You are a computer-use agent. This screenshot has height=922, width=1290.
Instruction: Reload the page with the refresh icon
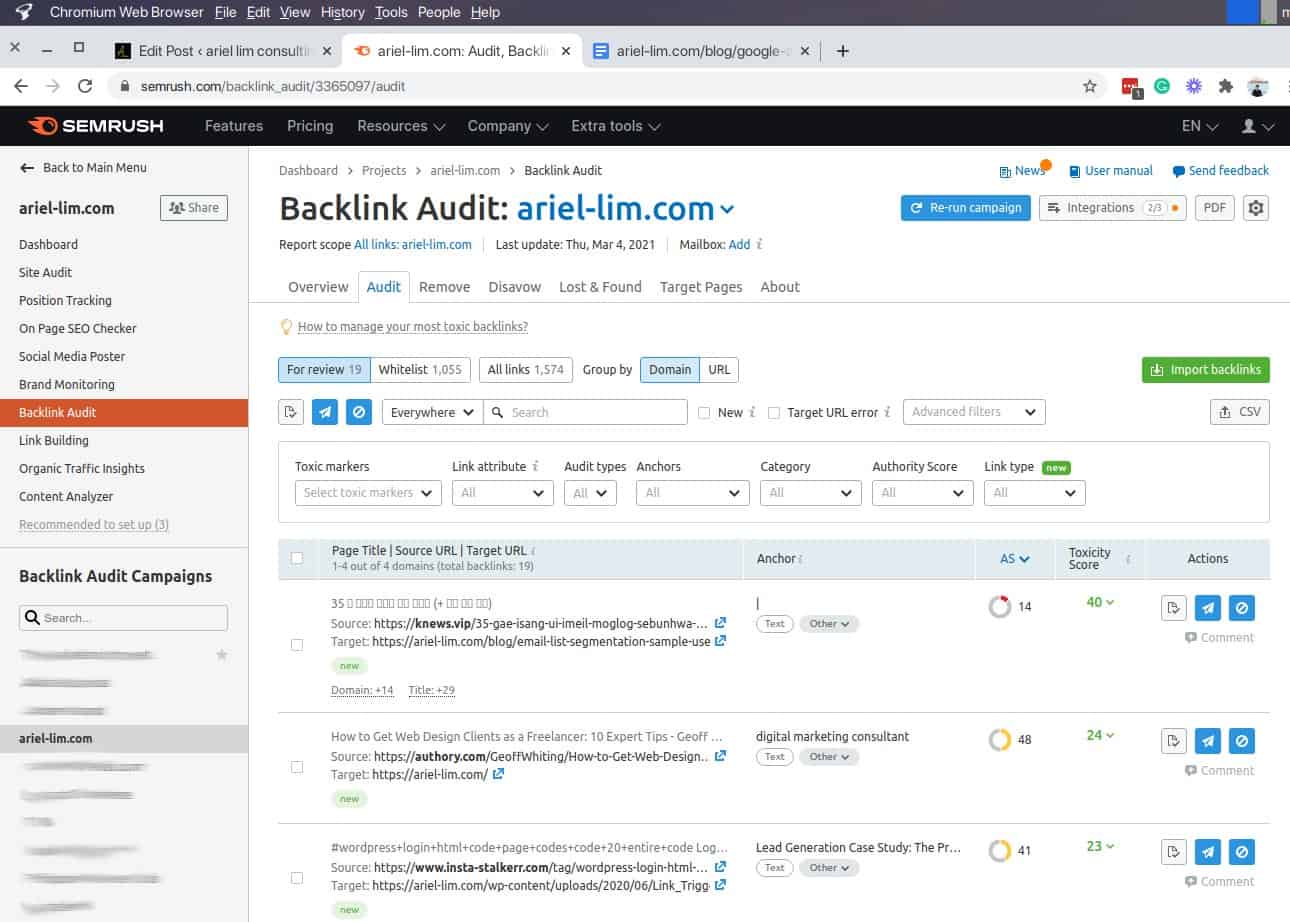point(85,86)
